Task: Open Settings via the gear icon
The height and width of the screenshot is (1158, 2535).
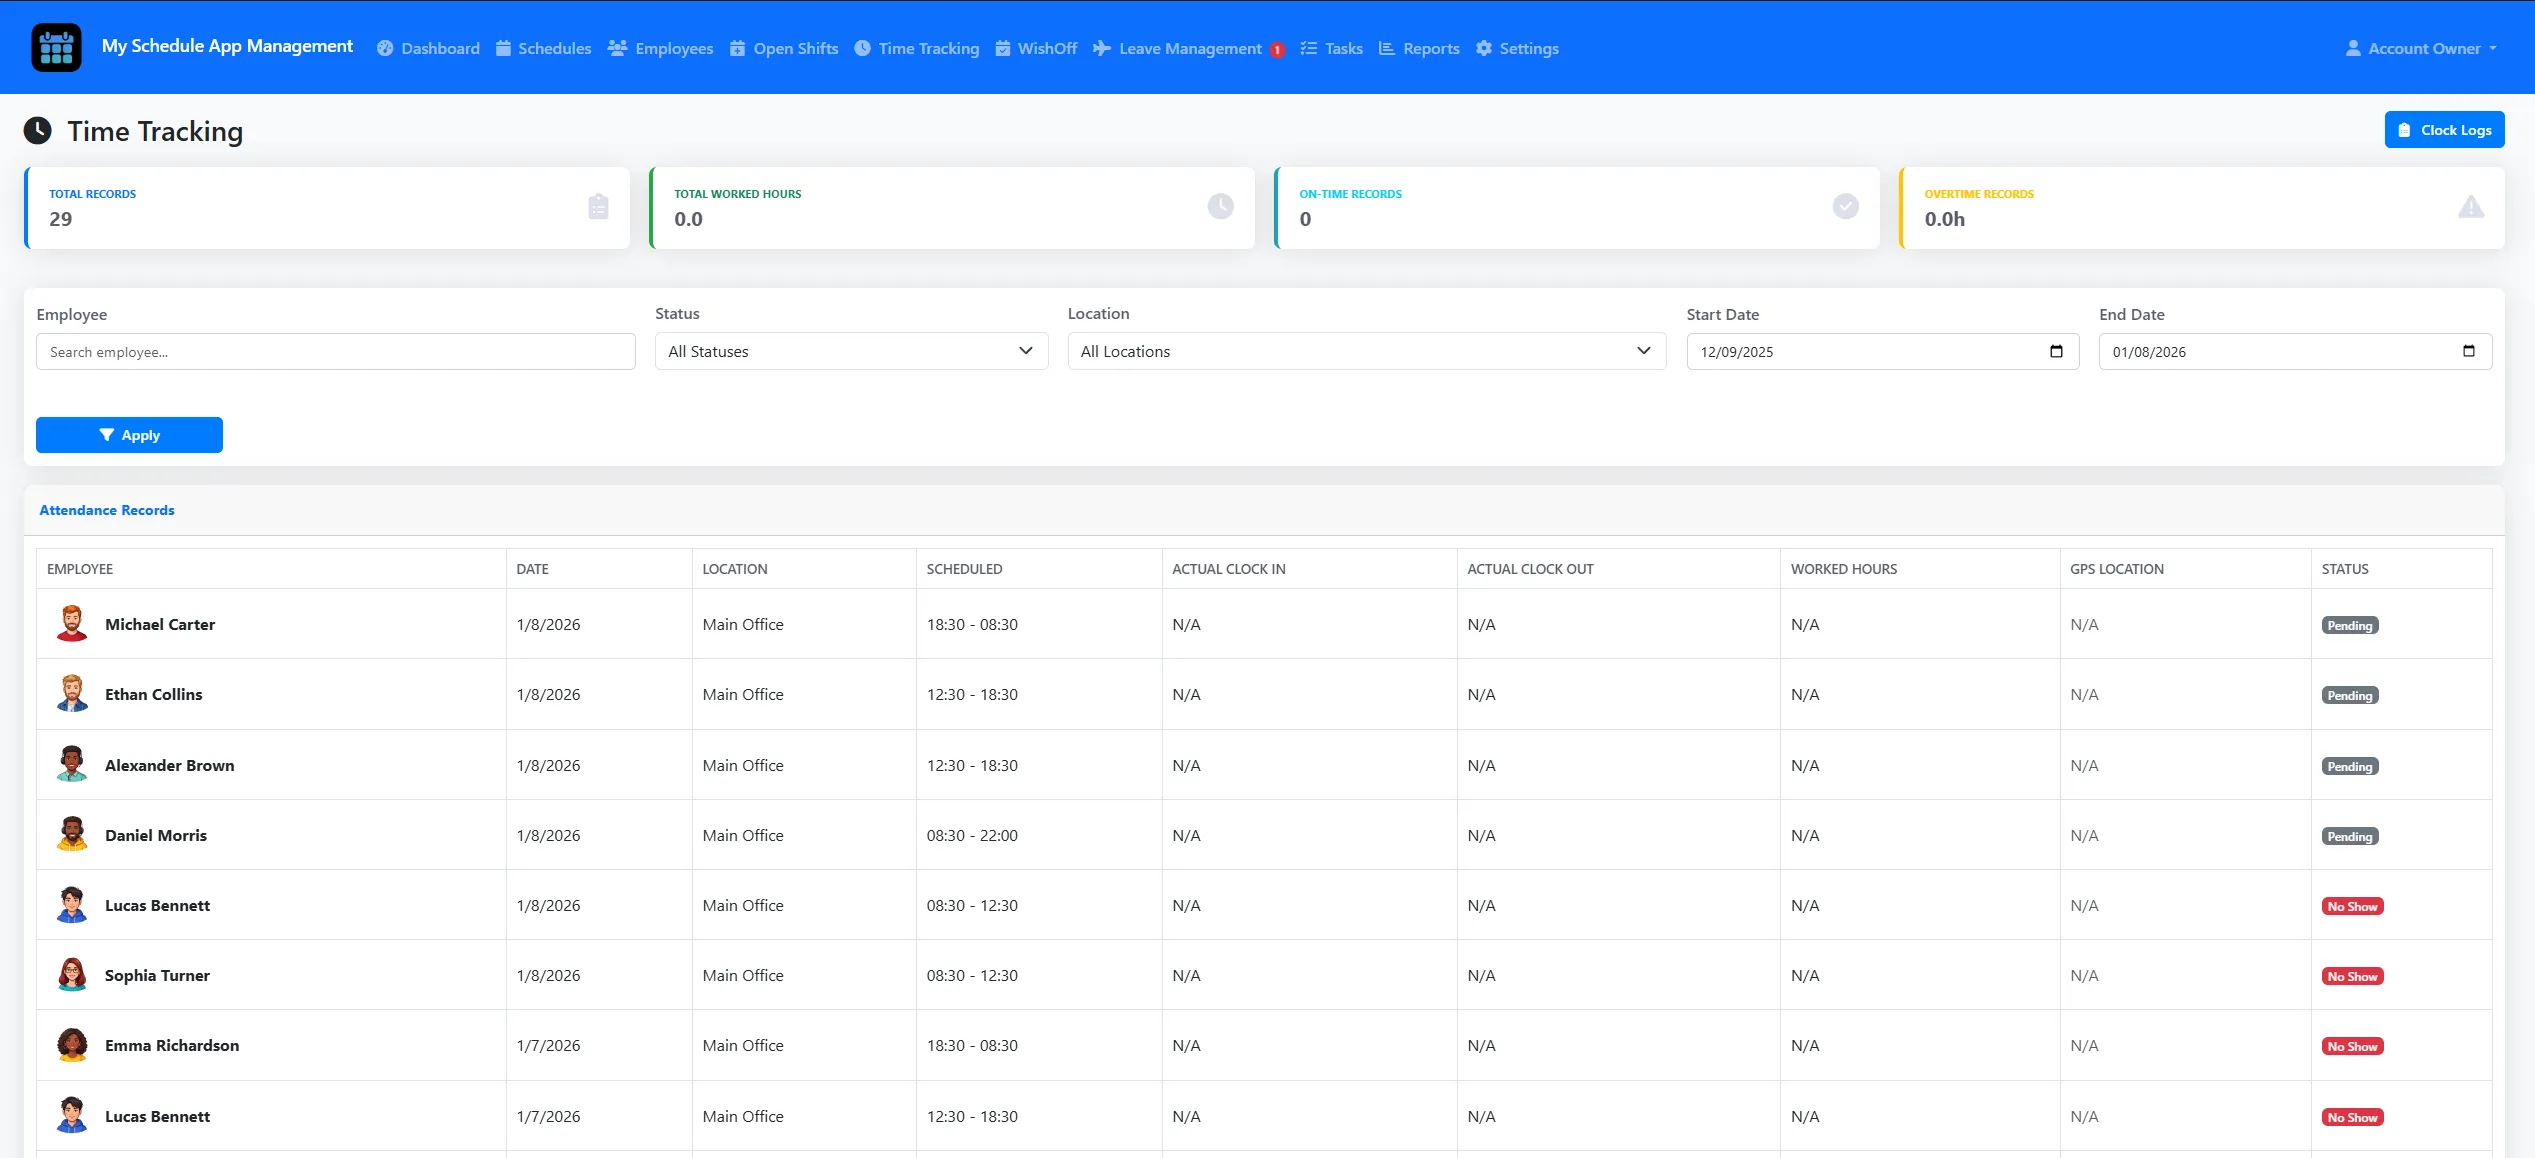Action: point(1484,48)
